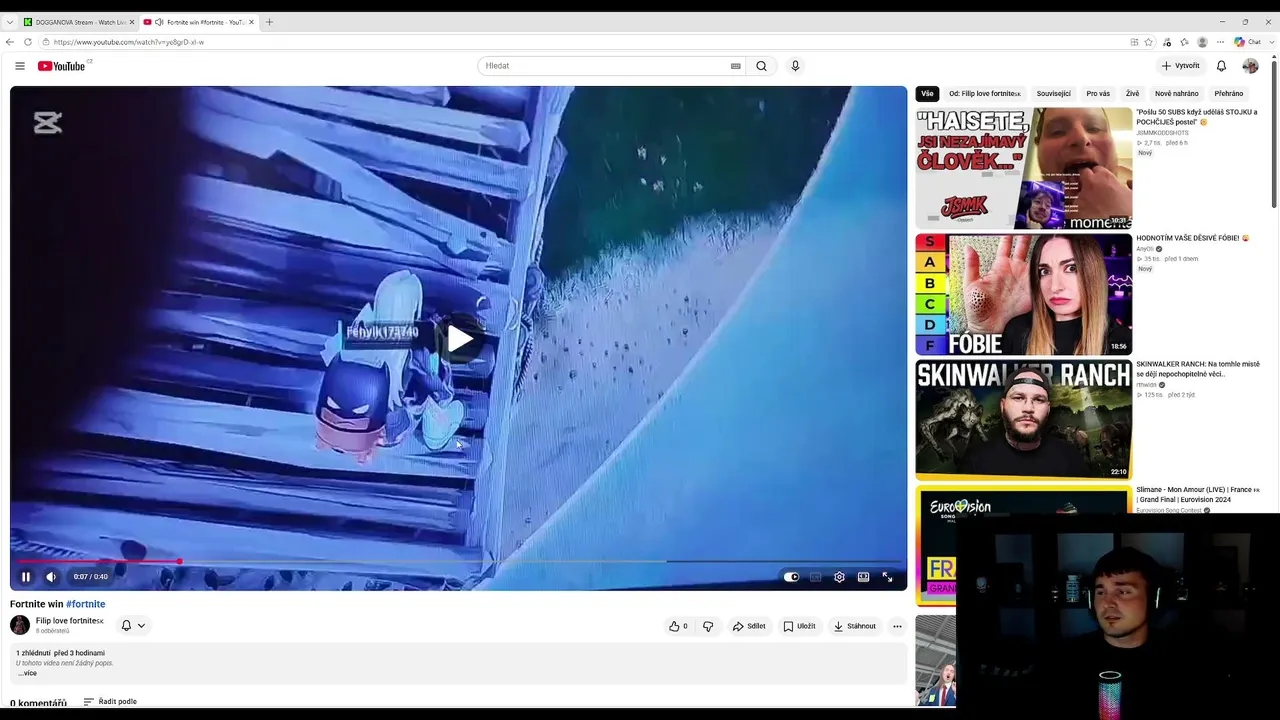1280x720 pixels.
Task: Close the Fortnite win YouTube tab
Action: pos(251,22)
